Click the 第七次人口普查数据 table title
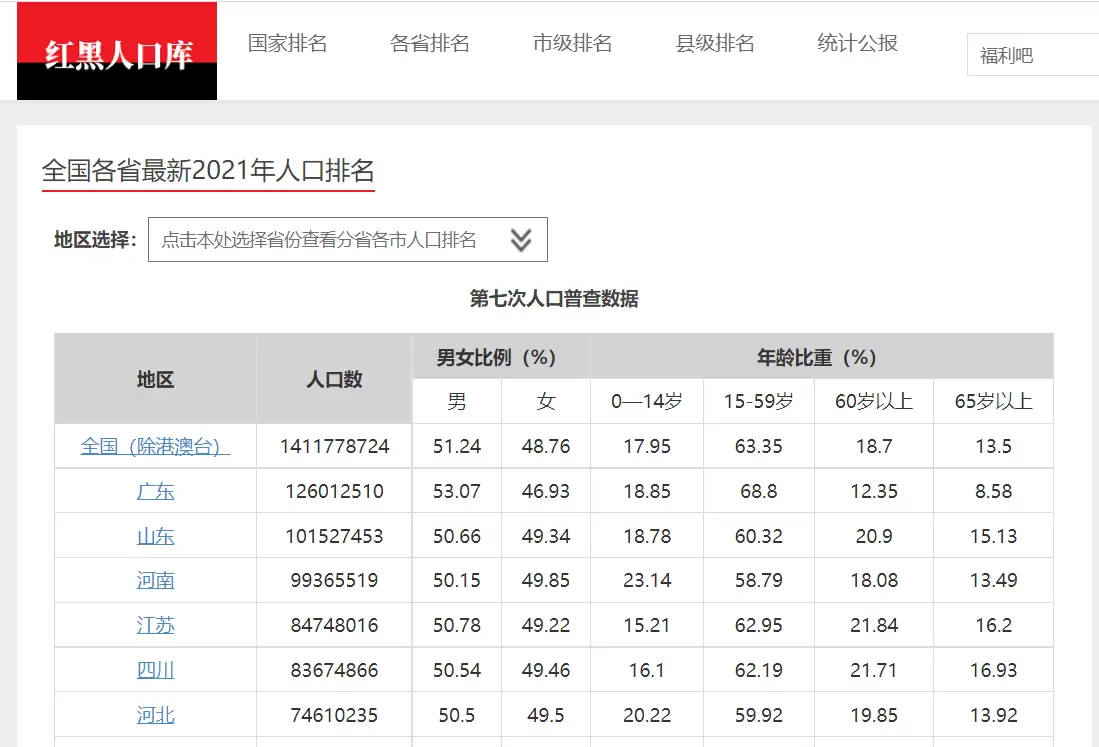 click(554, 299)
